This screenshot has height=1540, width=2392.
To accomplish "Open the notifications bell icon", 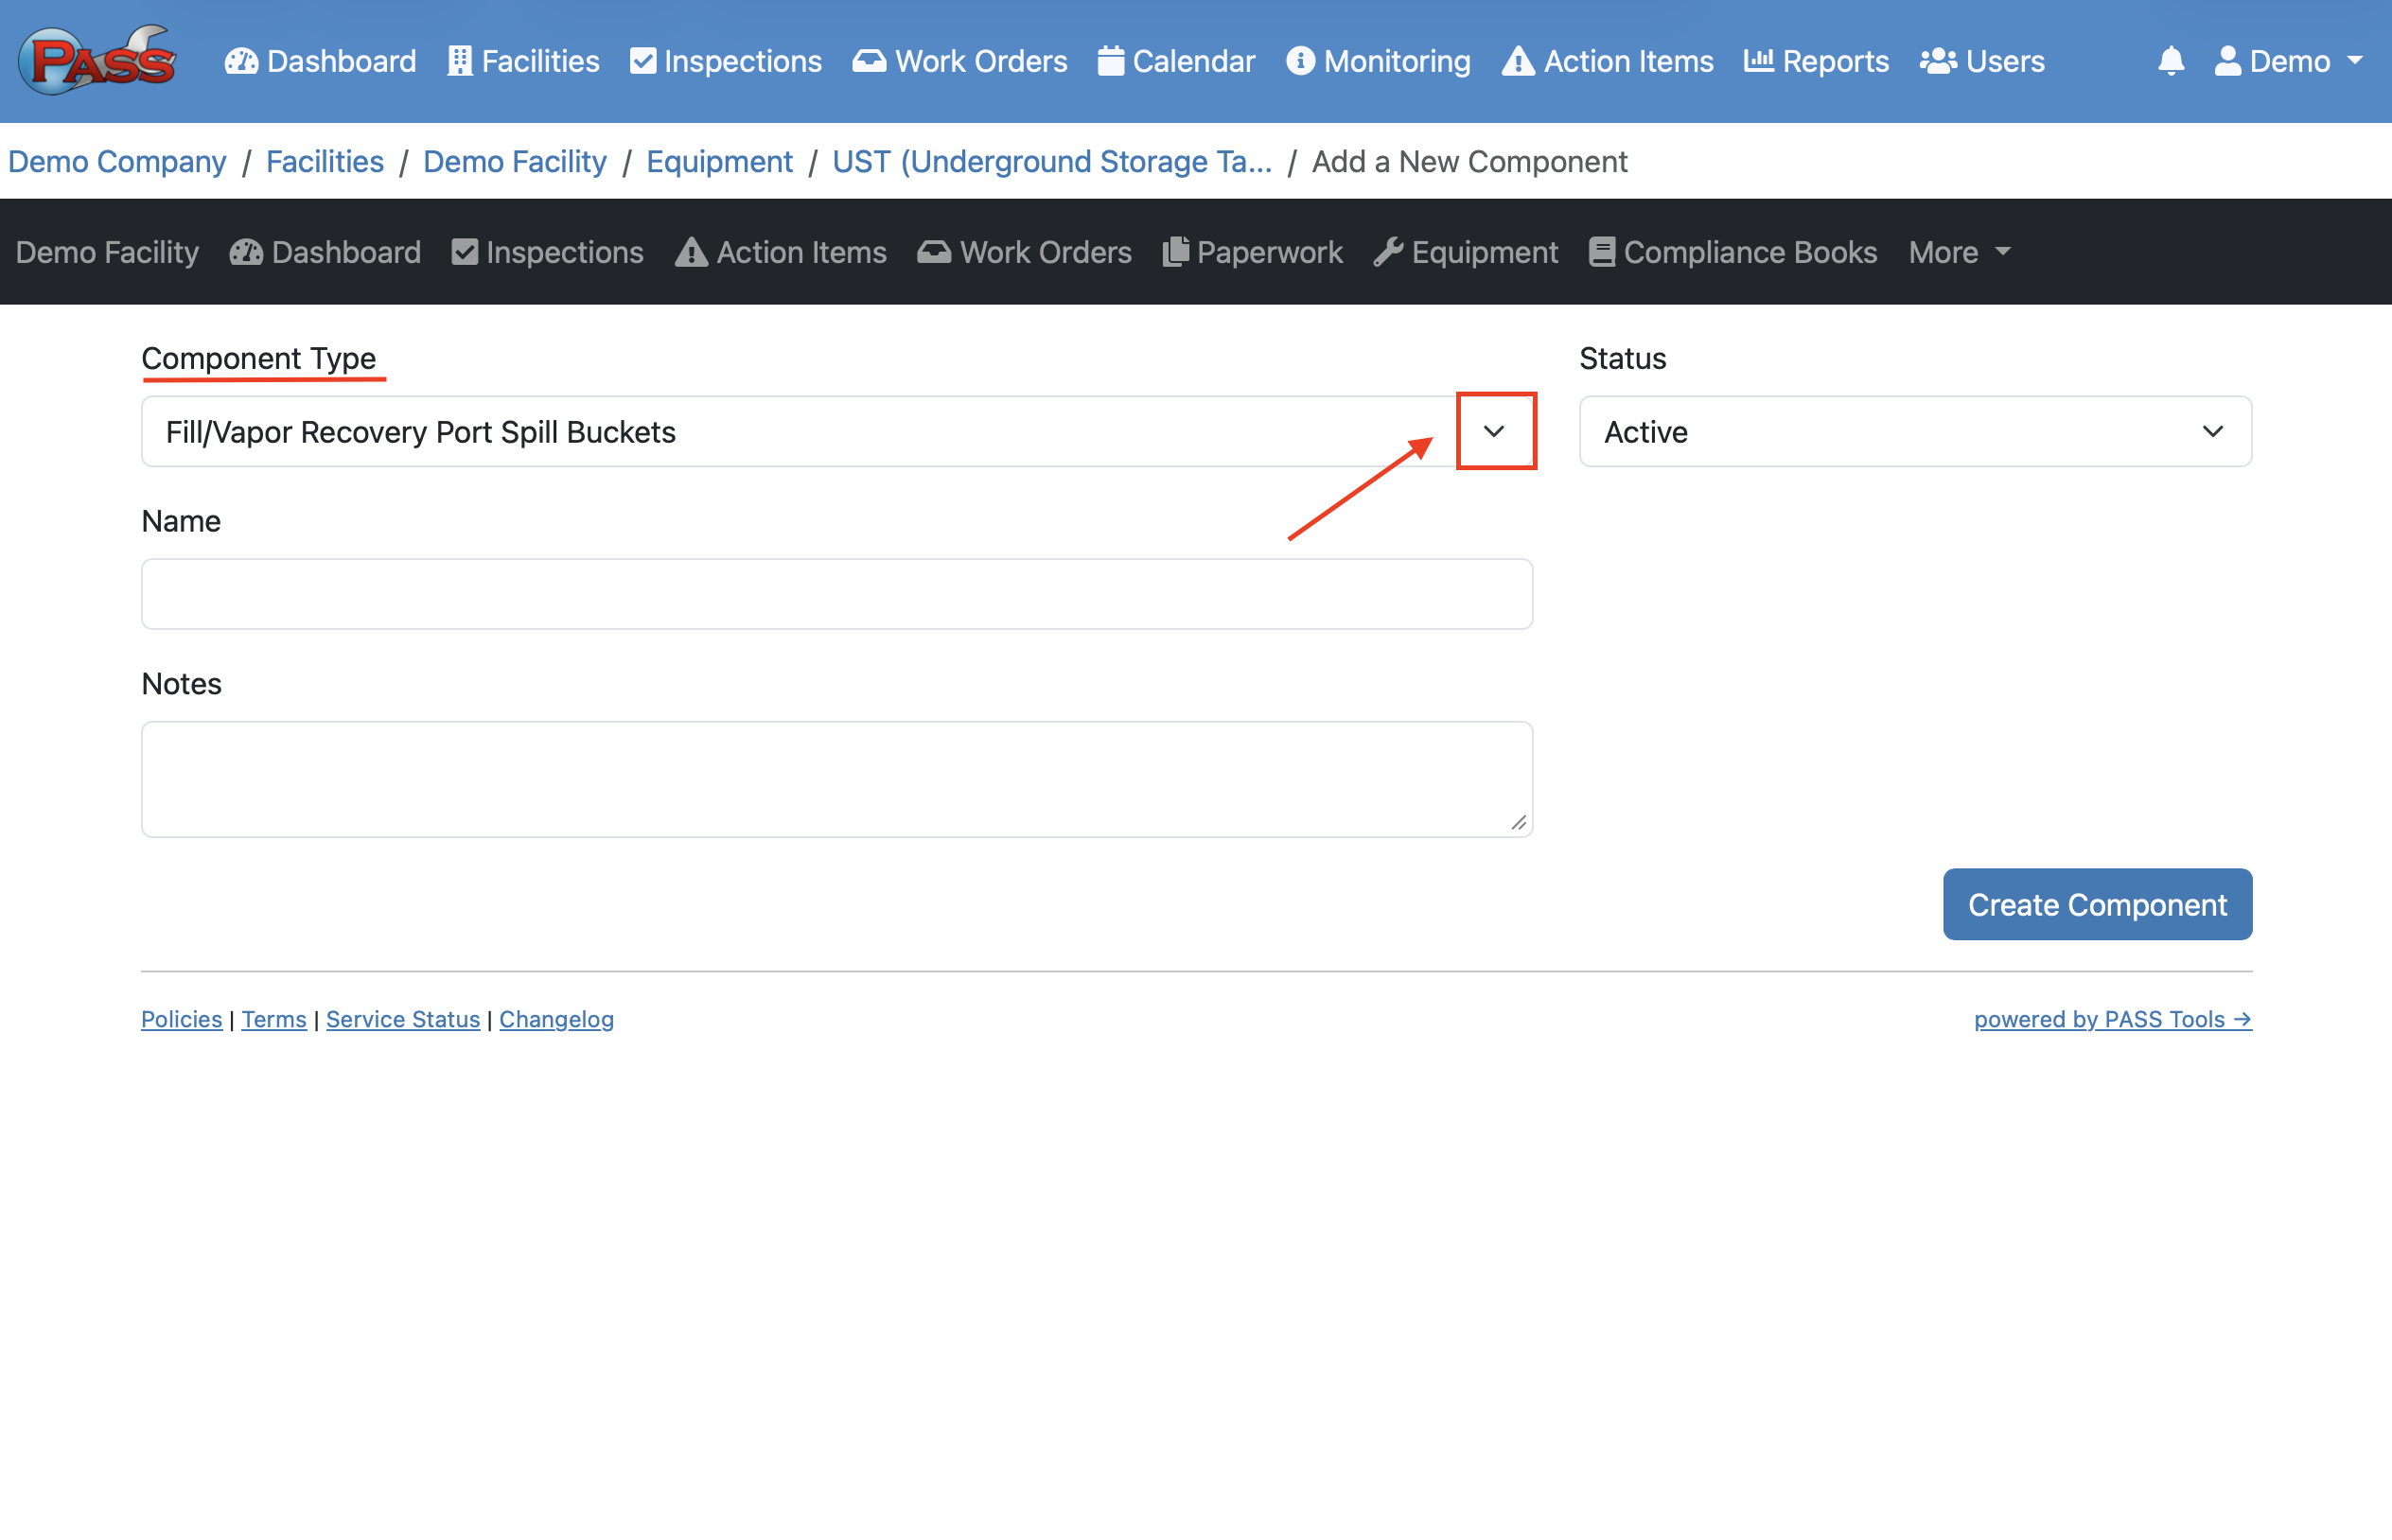I will [2170, 61].
